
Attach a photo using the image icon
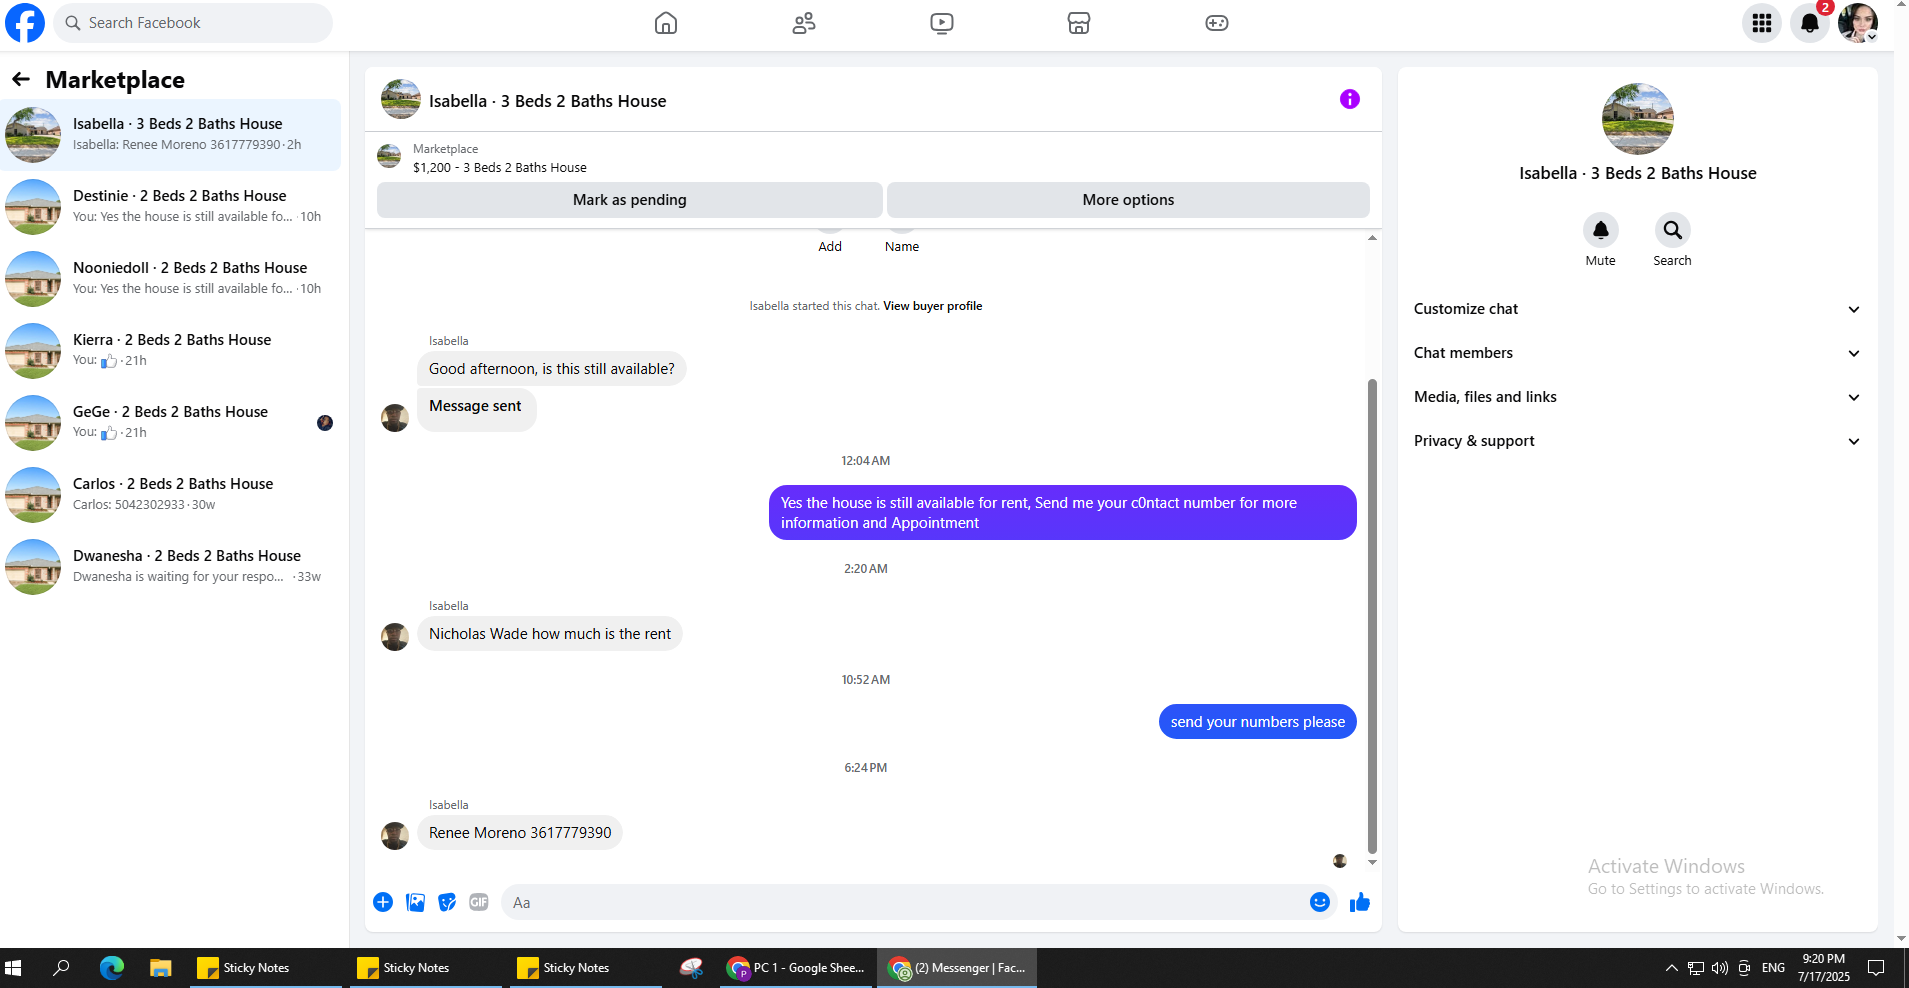coord(416,902)
